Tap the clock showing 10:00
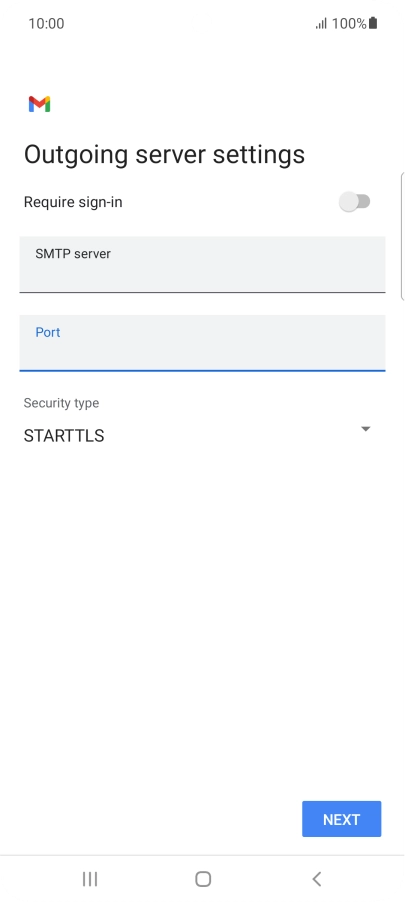405x902 pixels. (46, 24)
